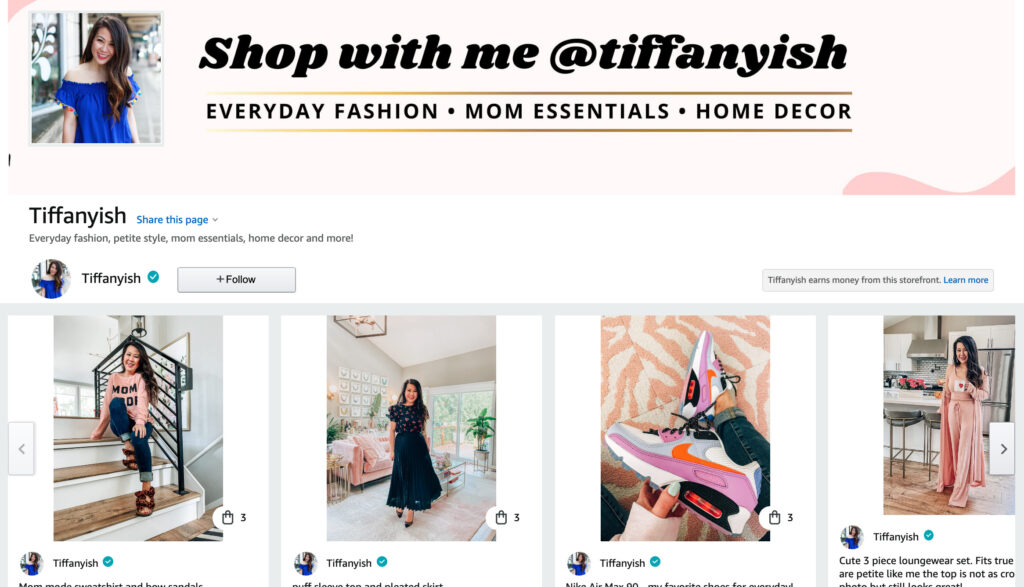Click the right carousel arrow to see more posts
The width and height of the screenshot is (1024, 587).
click(1002, 449)
